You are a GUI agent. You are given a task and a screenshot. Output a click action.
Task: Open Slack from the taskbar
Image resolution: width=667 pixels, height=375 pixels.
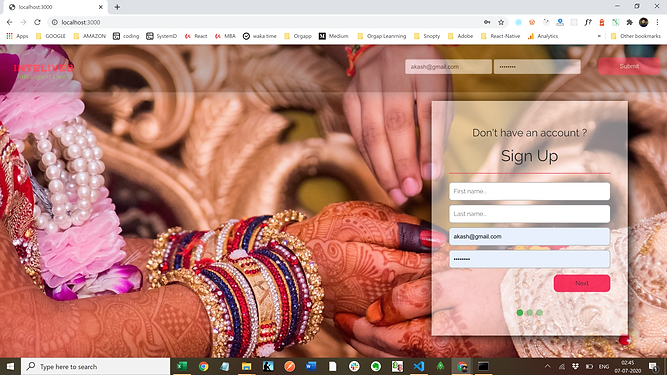pyautogui.click(x=354, y=366)
